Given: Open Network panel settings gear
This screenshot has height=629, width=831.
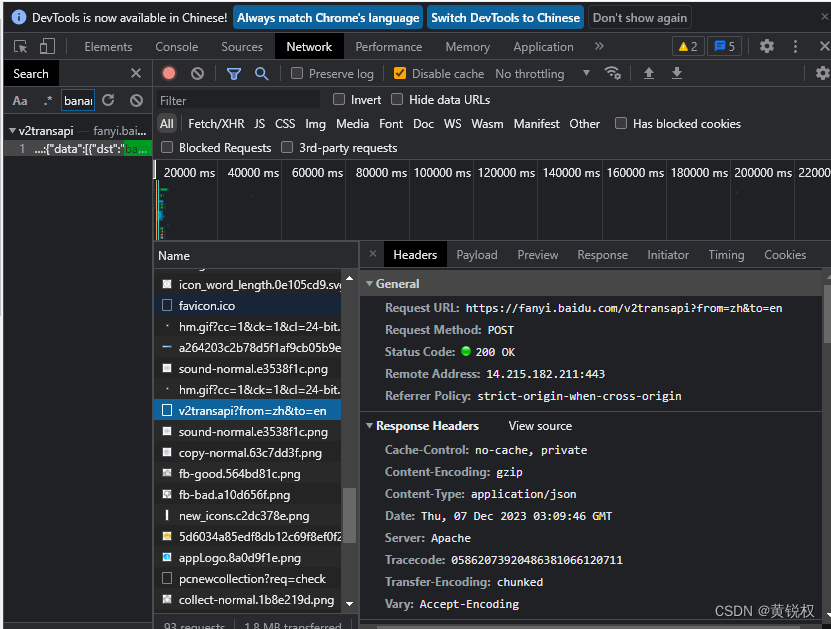Looking at the screenshot, I should pyautogui.click(x=822, y=73).
